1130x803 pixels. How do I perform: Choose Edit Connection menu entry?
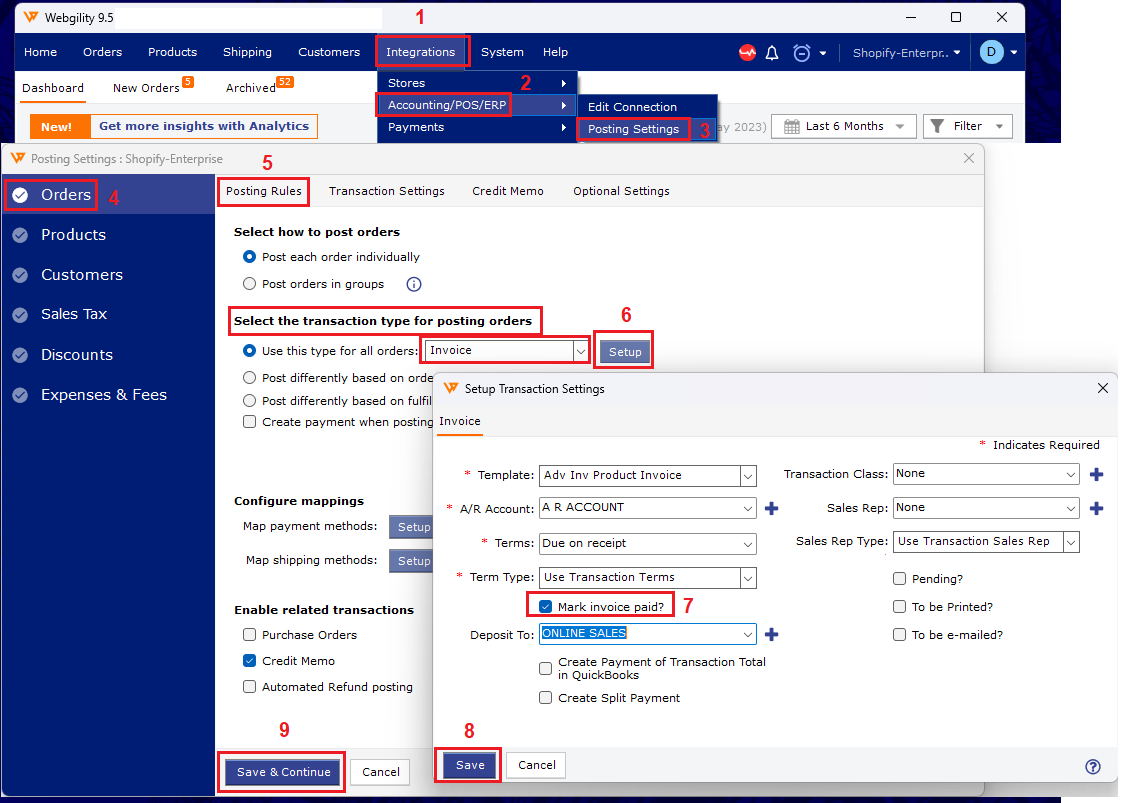click(633, 107)
